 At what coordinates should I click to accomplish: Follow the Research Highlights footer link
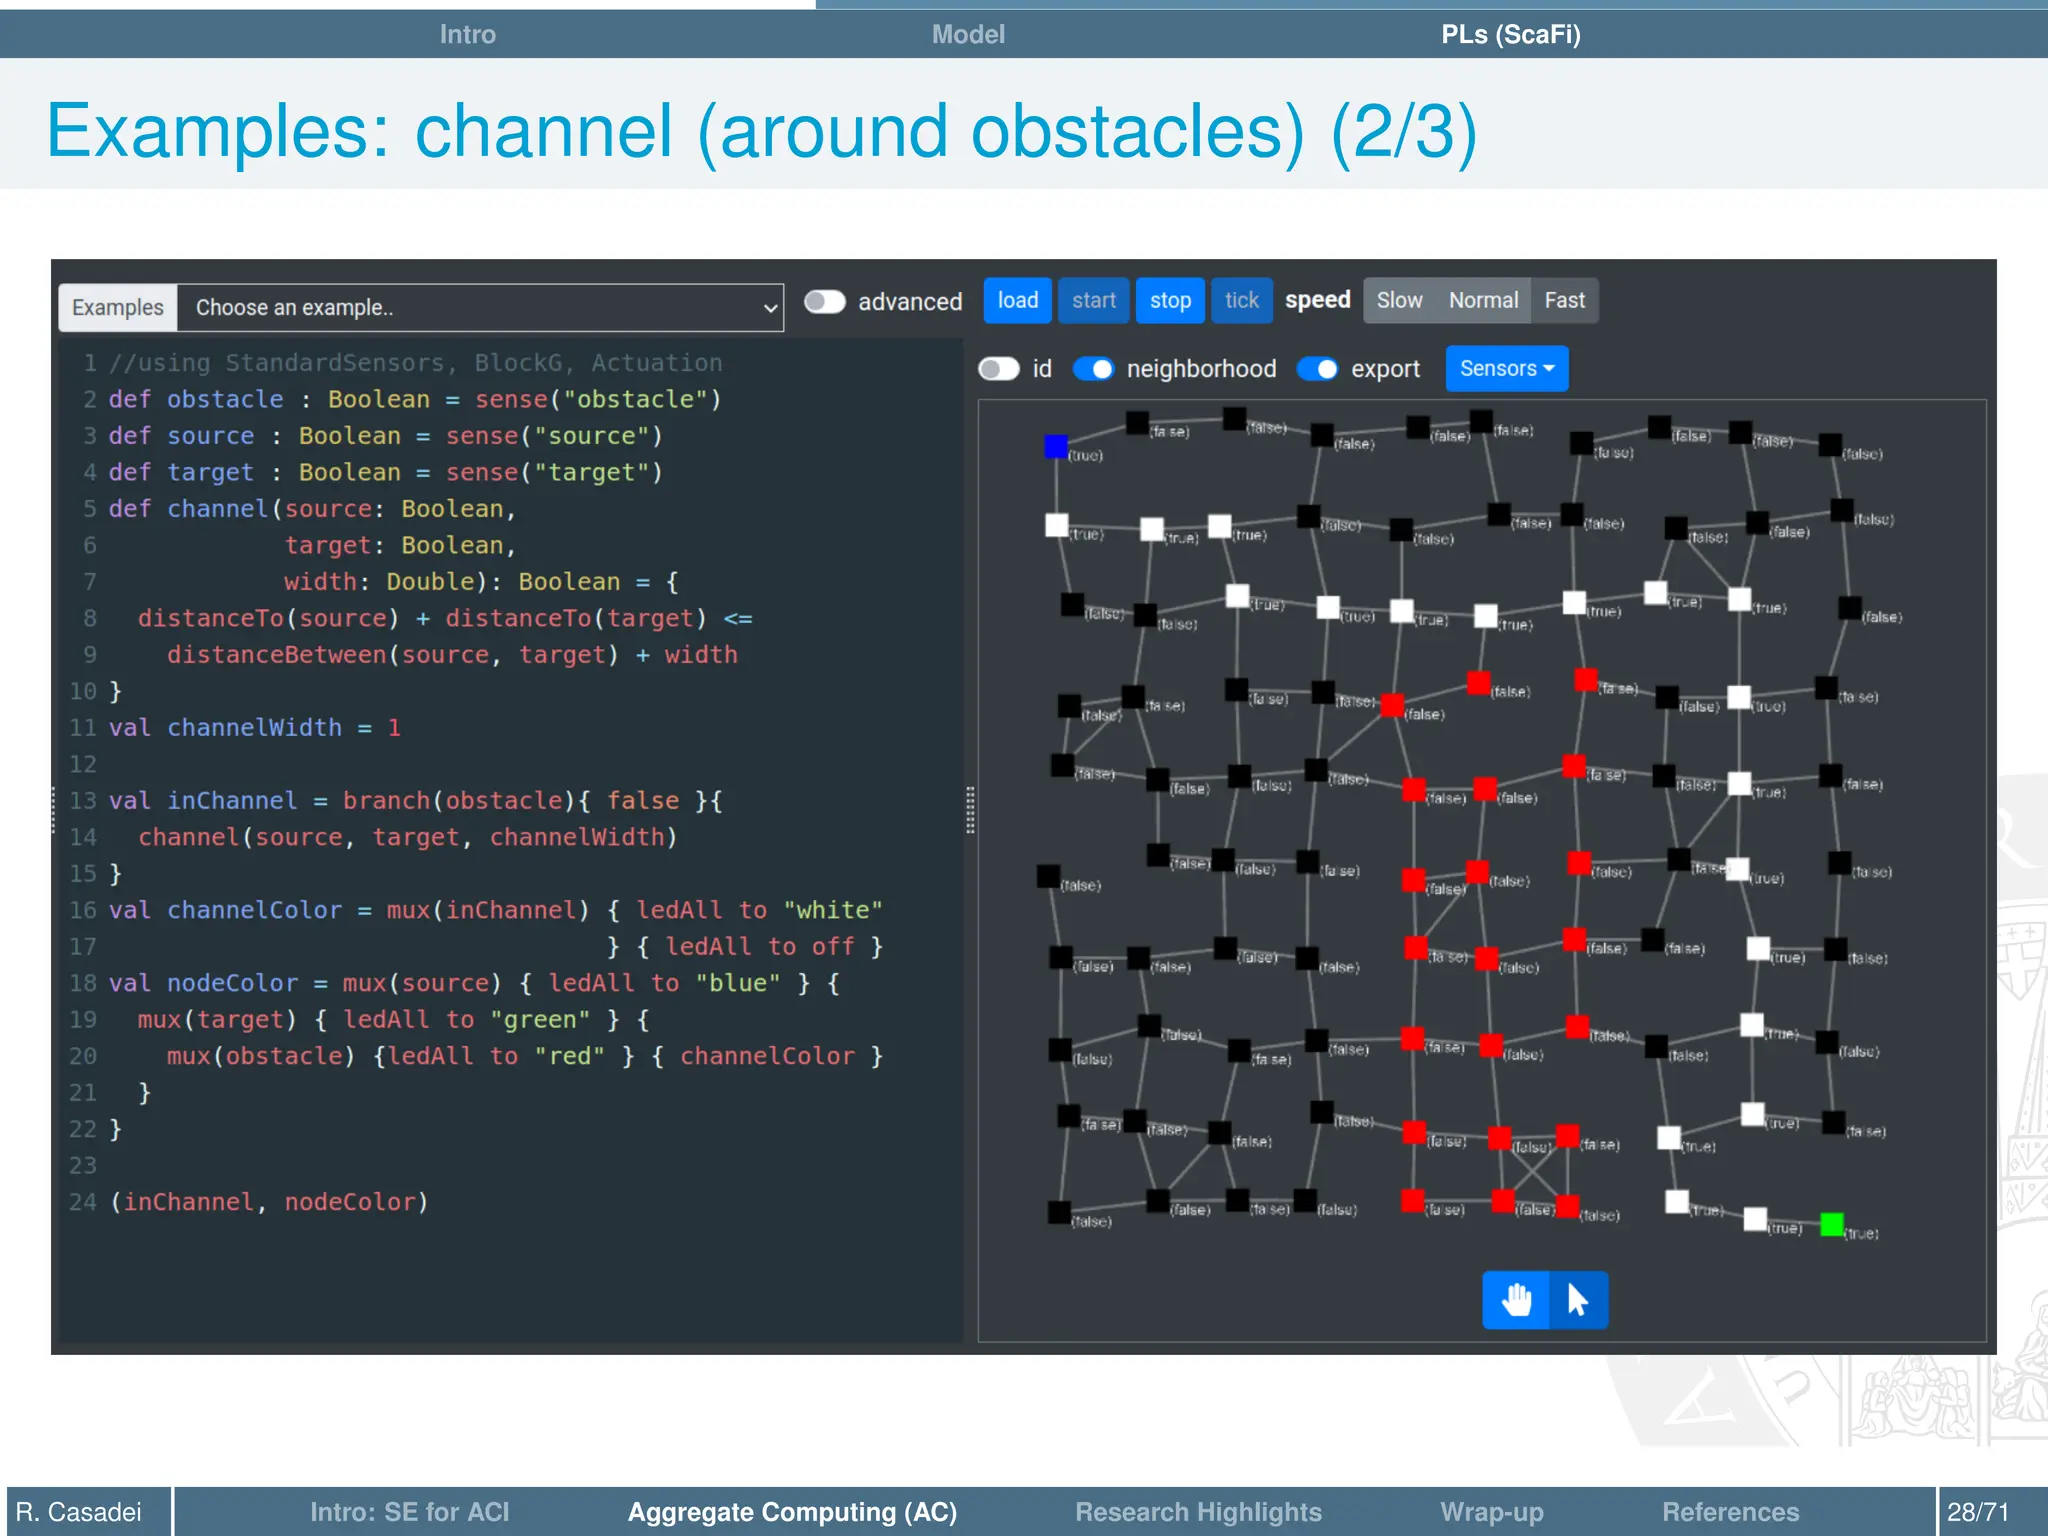pos(1198,1511)
